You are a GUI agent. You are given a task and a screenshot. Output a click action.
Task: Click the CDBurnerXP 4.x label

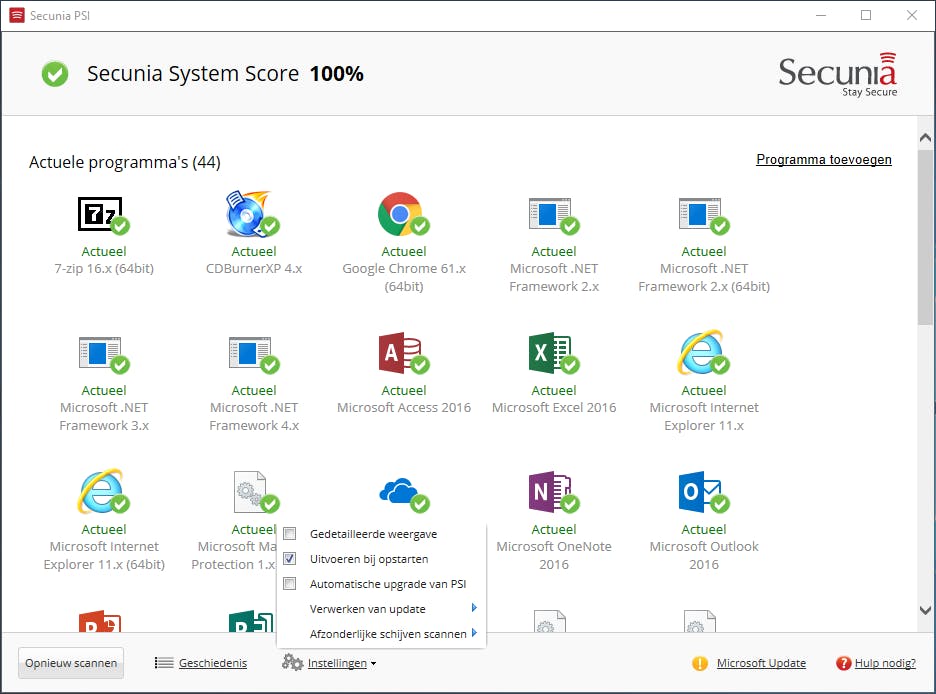coord(254,269)
